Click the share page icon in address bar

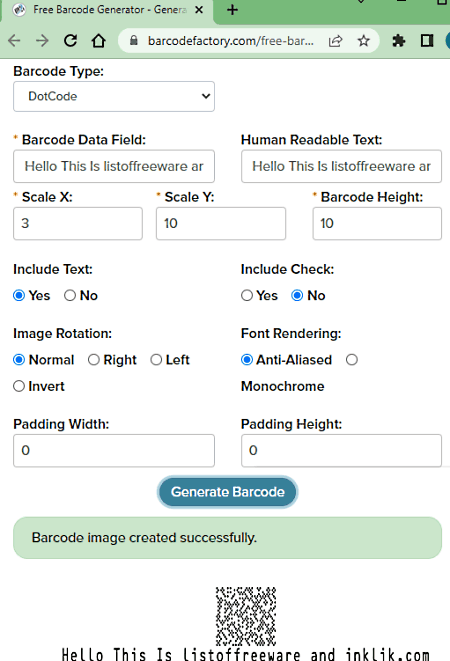(335, 41)
